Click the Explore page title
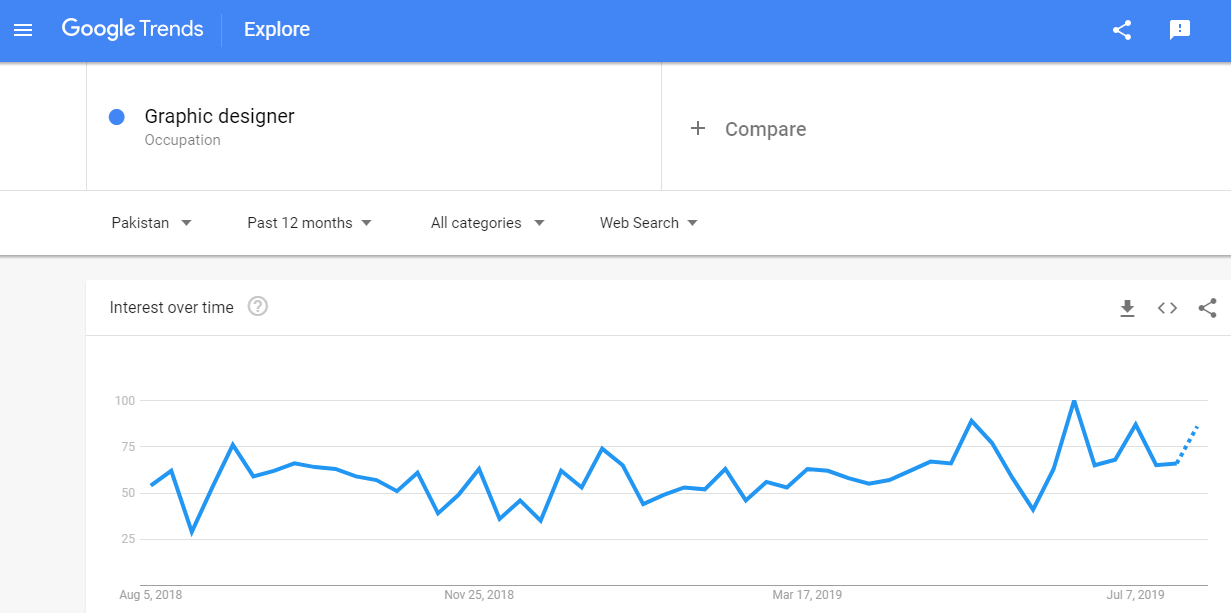This screenshot has width=1231, height=613. pos(277,30)
